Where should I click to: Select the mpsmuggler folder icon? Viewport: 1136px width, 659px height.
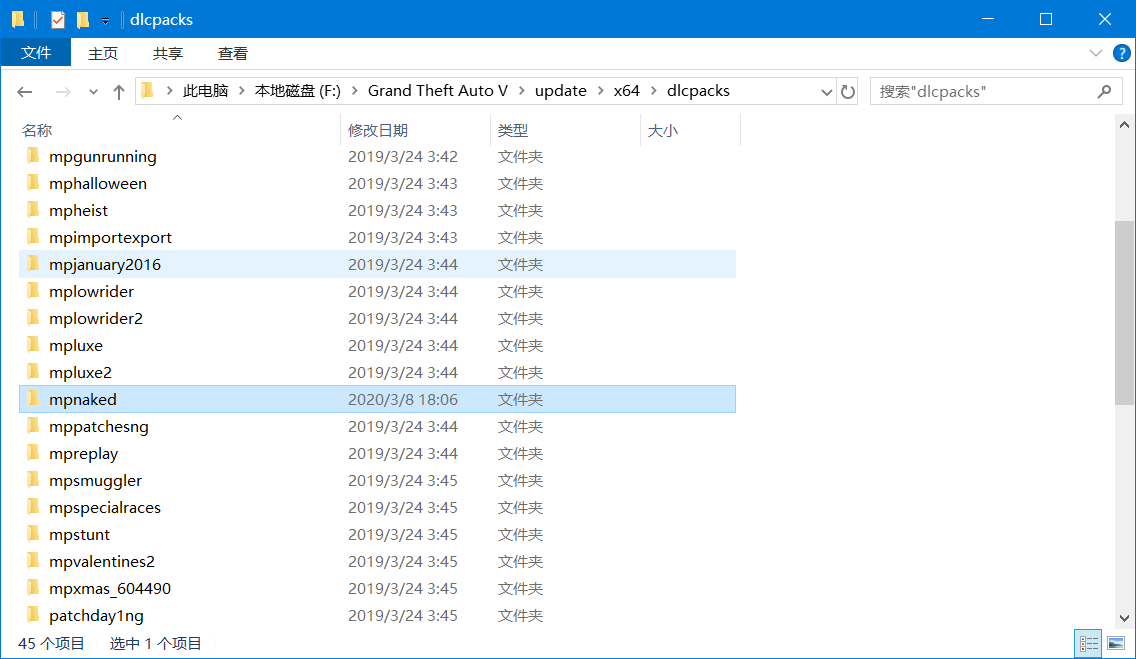[x=33, y=480]
